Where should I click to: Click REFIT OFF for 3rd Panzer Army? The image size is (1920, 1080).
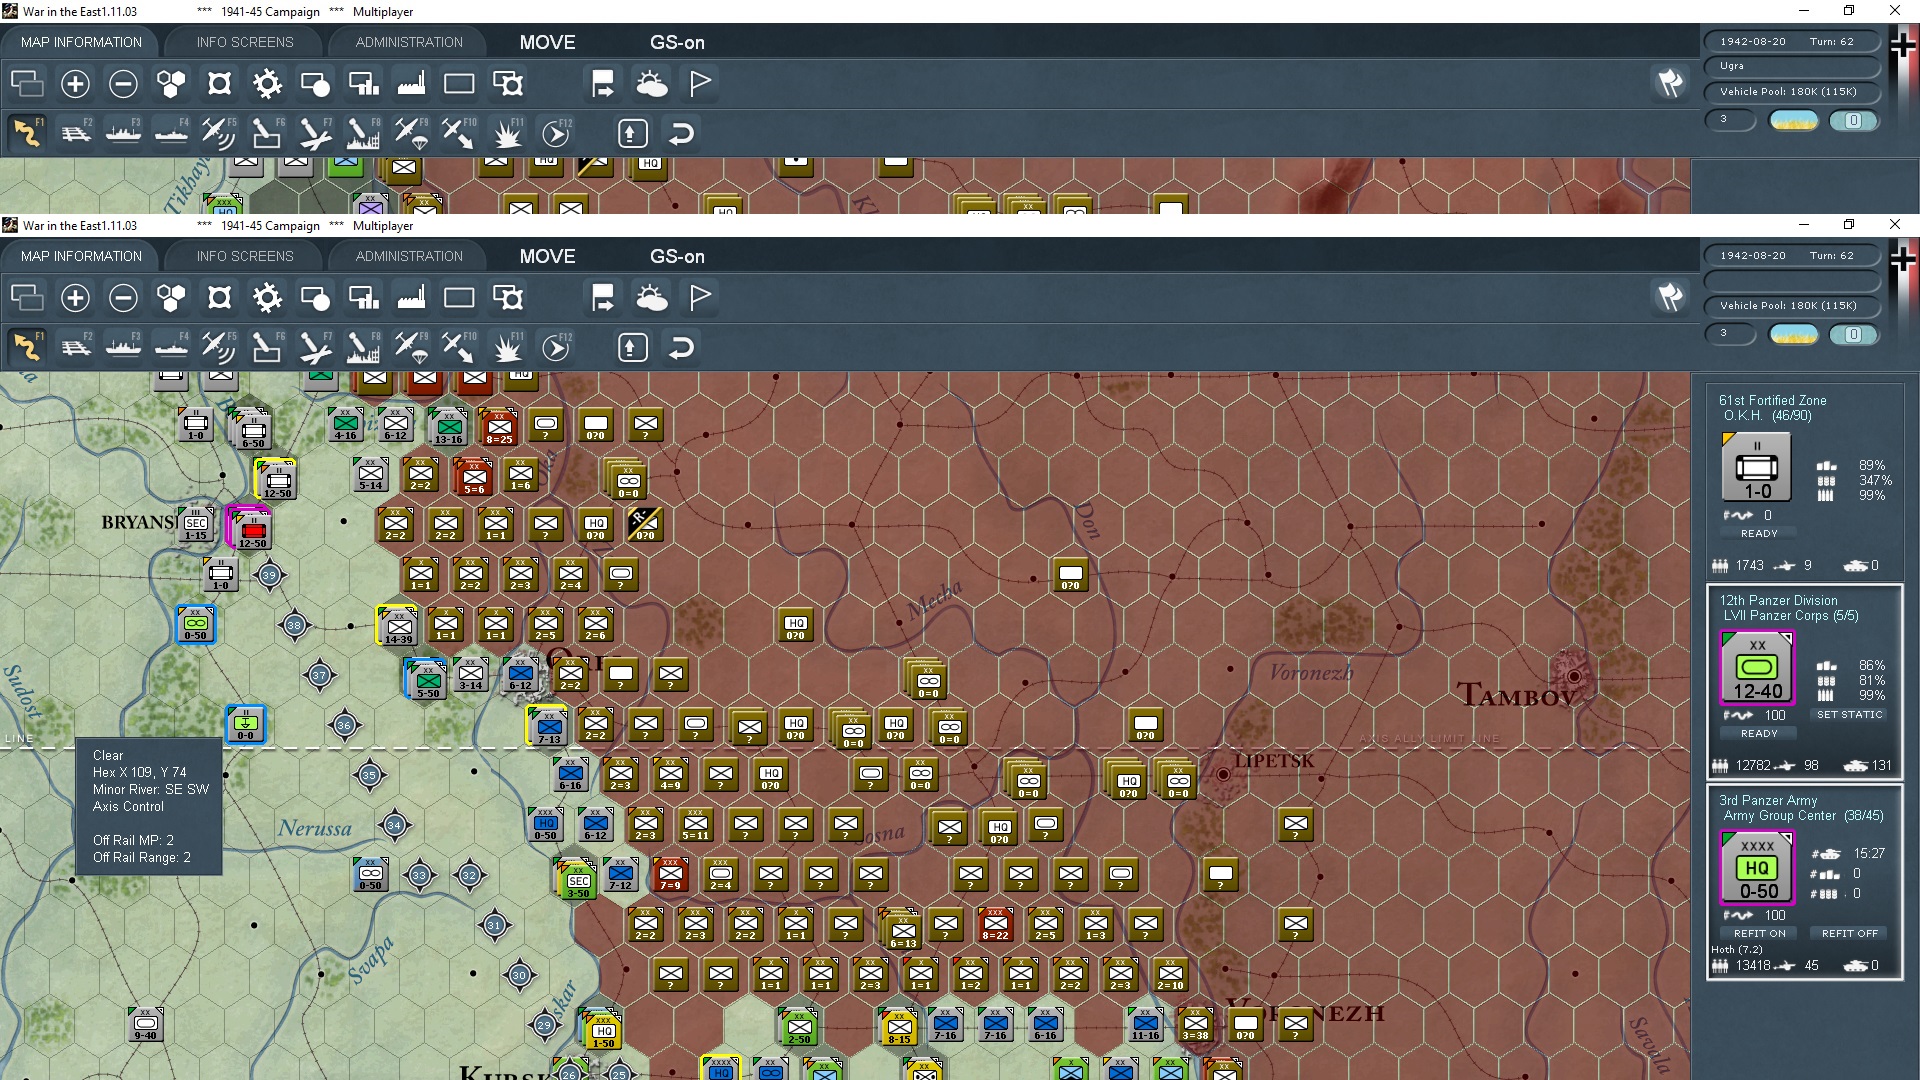[1849, 933]
